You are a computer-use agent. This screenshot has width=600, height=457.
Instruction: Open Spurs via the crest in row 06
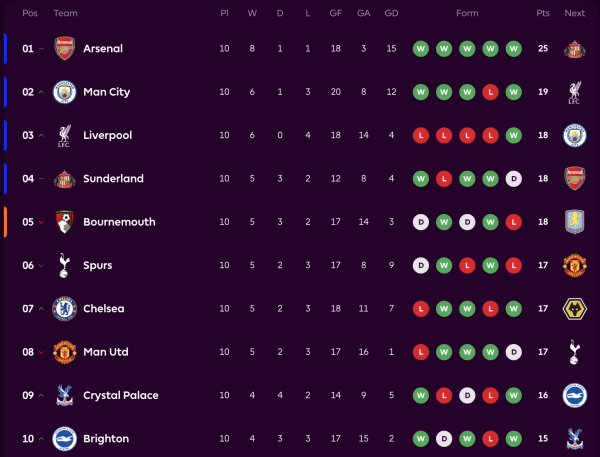(x=65, y=266)
